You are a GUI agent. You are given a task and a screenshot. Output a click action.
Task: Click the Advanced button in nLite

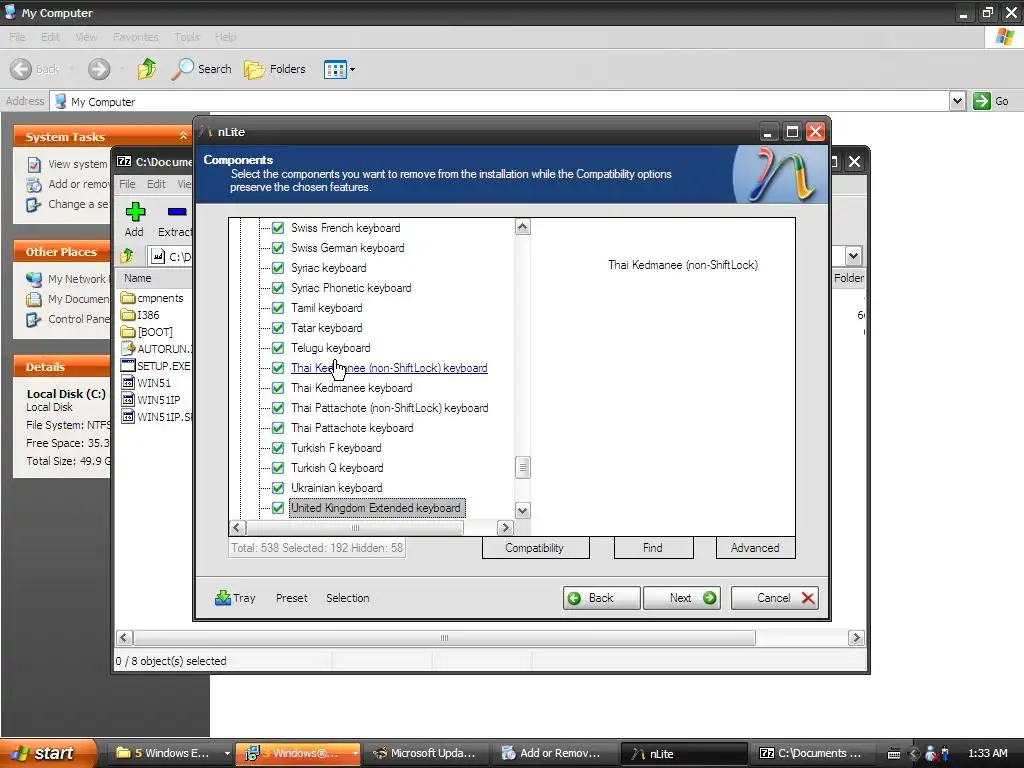(755, 548)
